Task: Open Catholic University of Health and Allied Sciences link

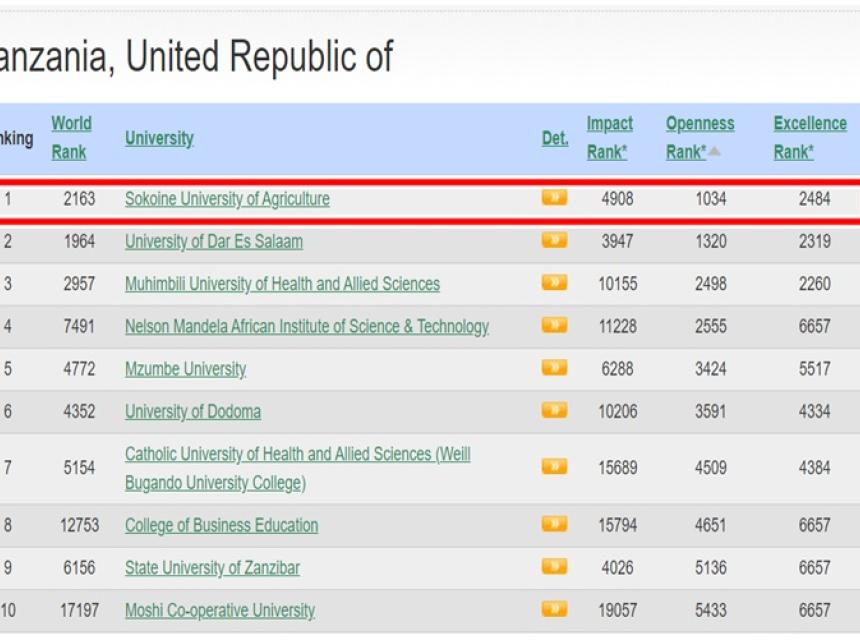Action: pyautogui.click(x=297, y=455)
